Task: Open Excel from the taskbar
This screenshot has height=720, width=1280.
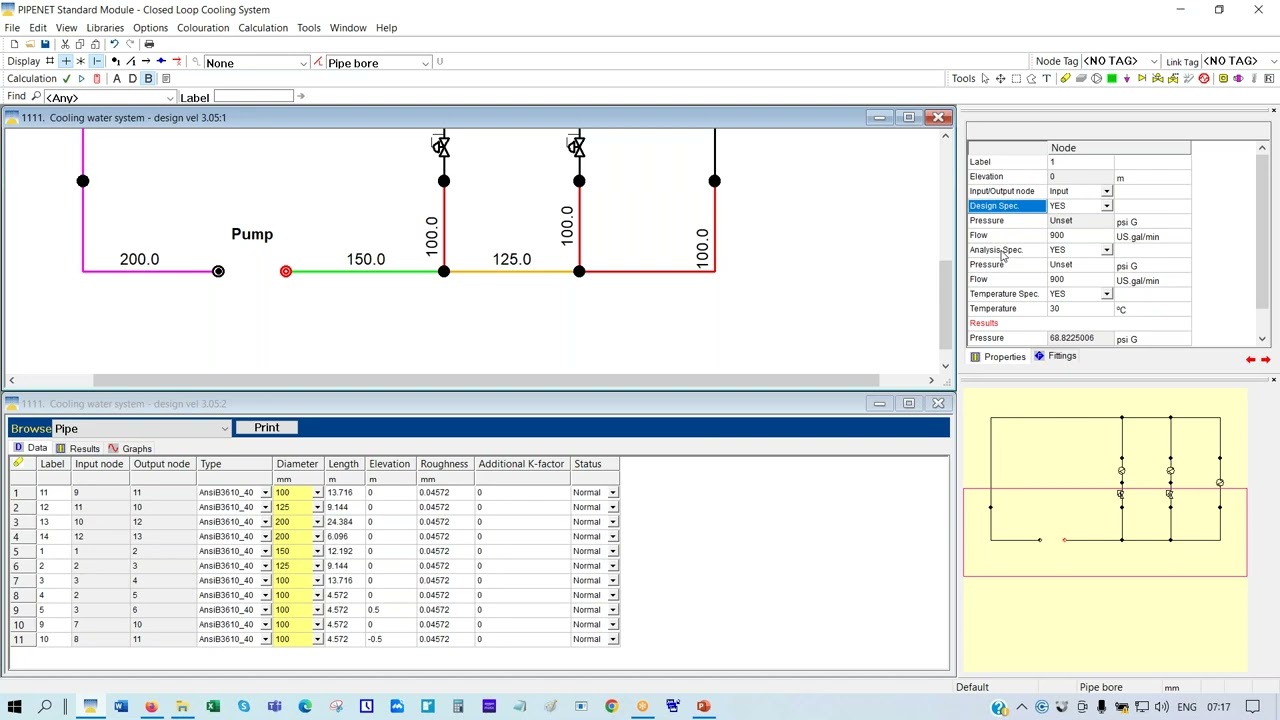Action: pyautogui.click(x=213, y=706)
